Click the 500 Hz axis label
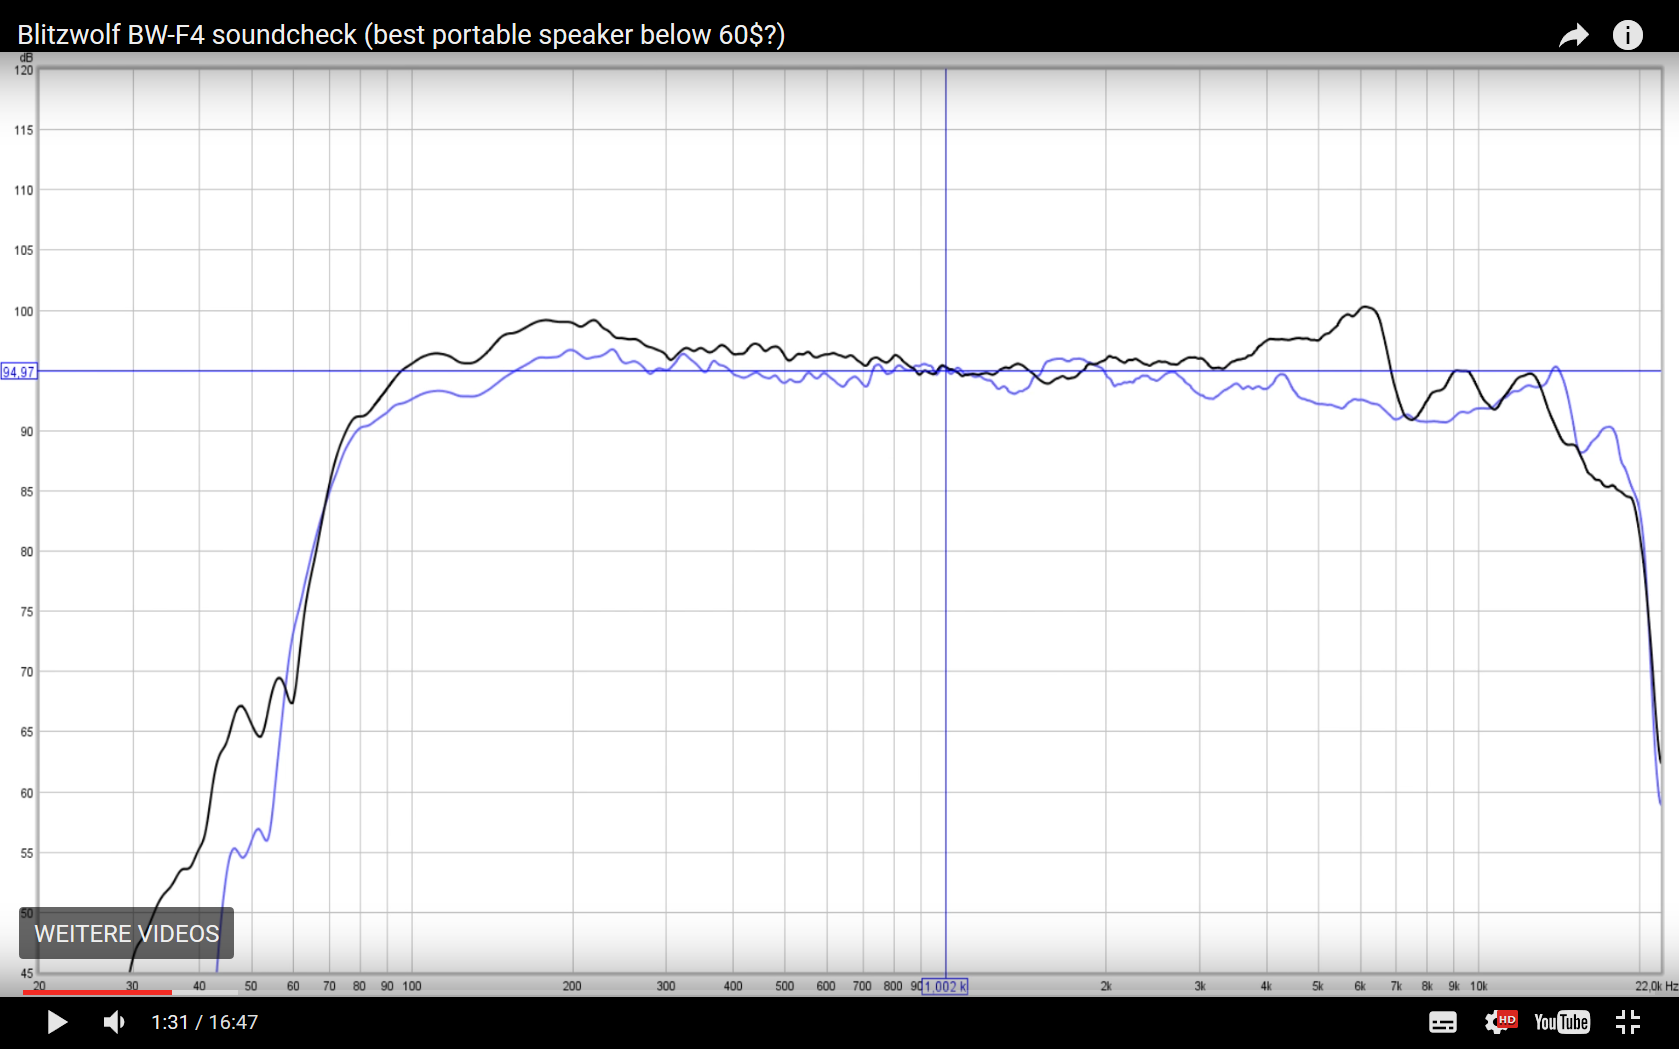 (785, 986)
